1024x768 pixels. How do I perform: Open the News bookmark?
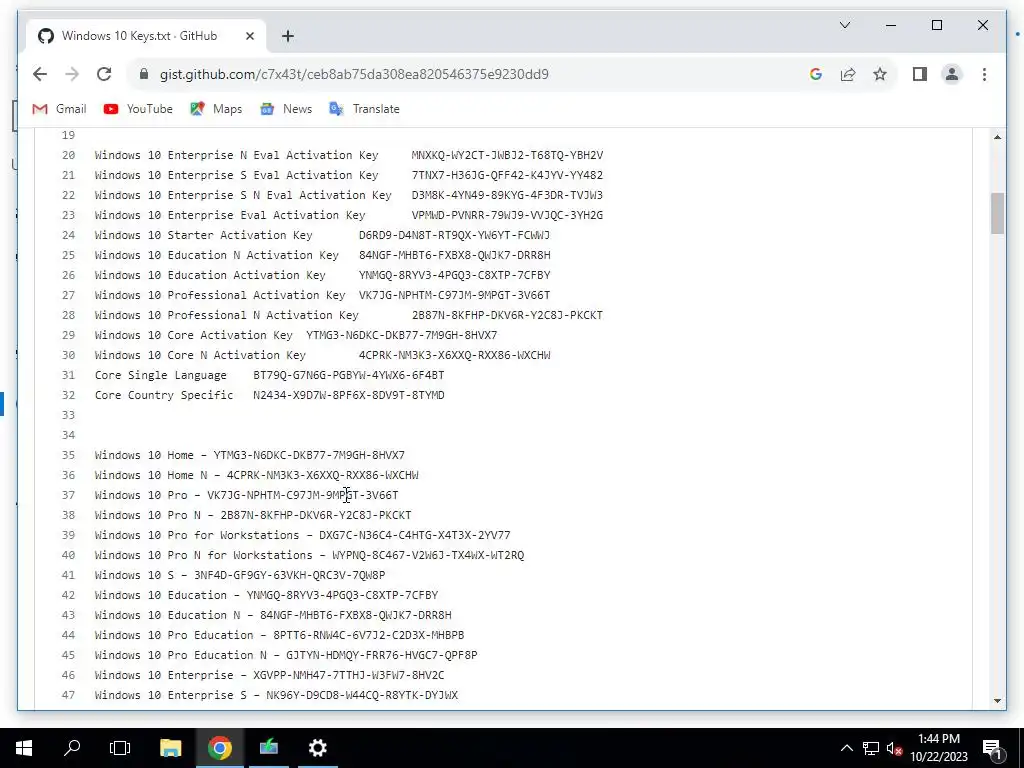coord(286,109)
